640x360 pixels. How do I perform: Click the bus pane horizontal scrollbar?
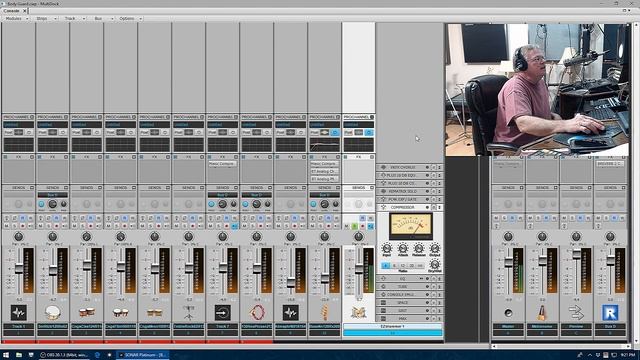point(562,346)
